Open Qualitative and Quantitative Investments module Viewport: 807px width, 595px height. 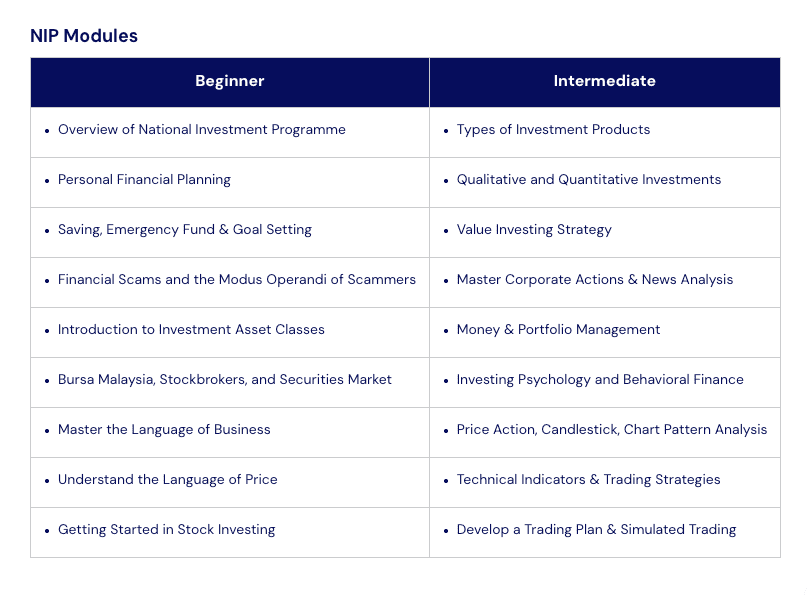coord(589,180)
